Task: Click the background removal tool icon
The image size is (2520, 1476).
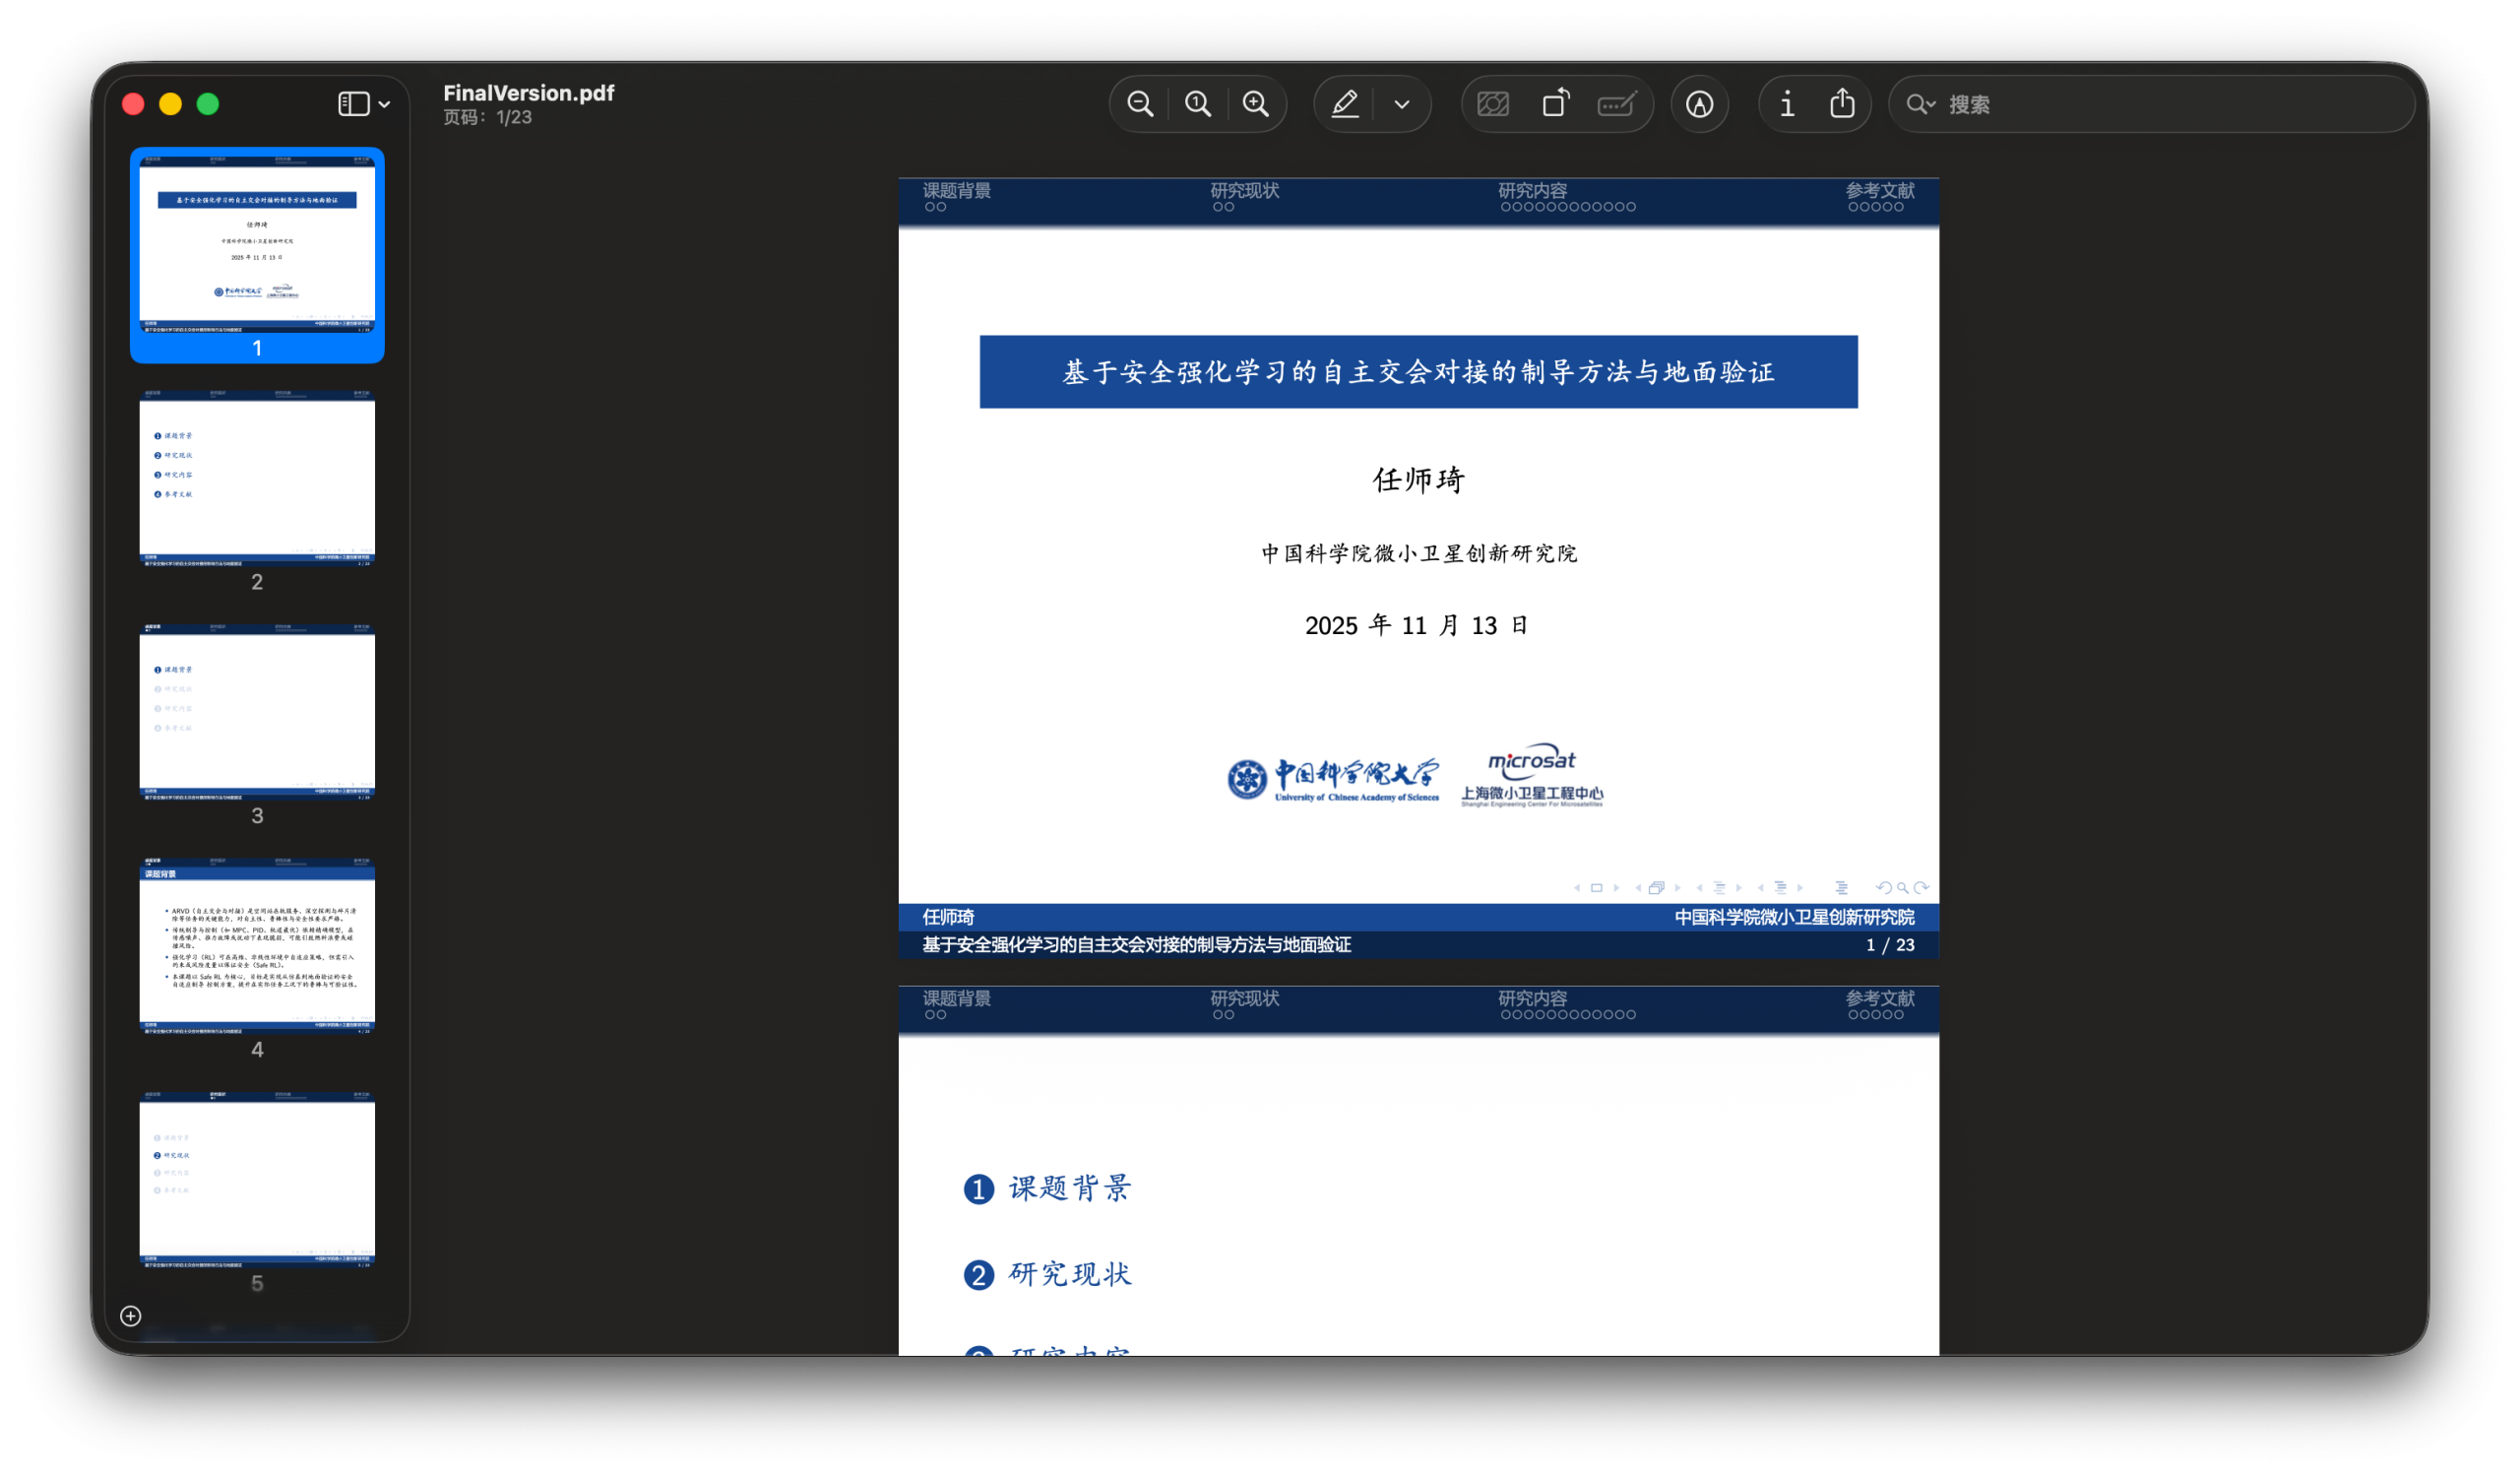Action: (1493, 104)
